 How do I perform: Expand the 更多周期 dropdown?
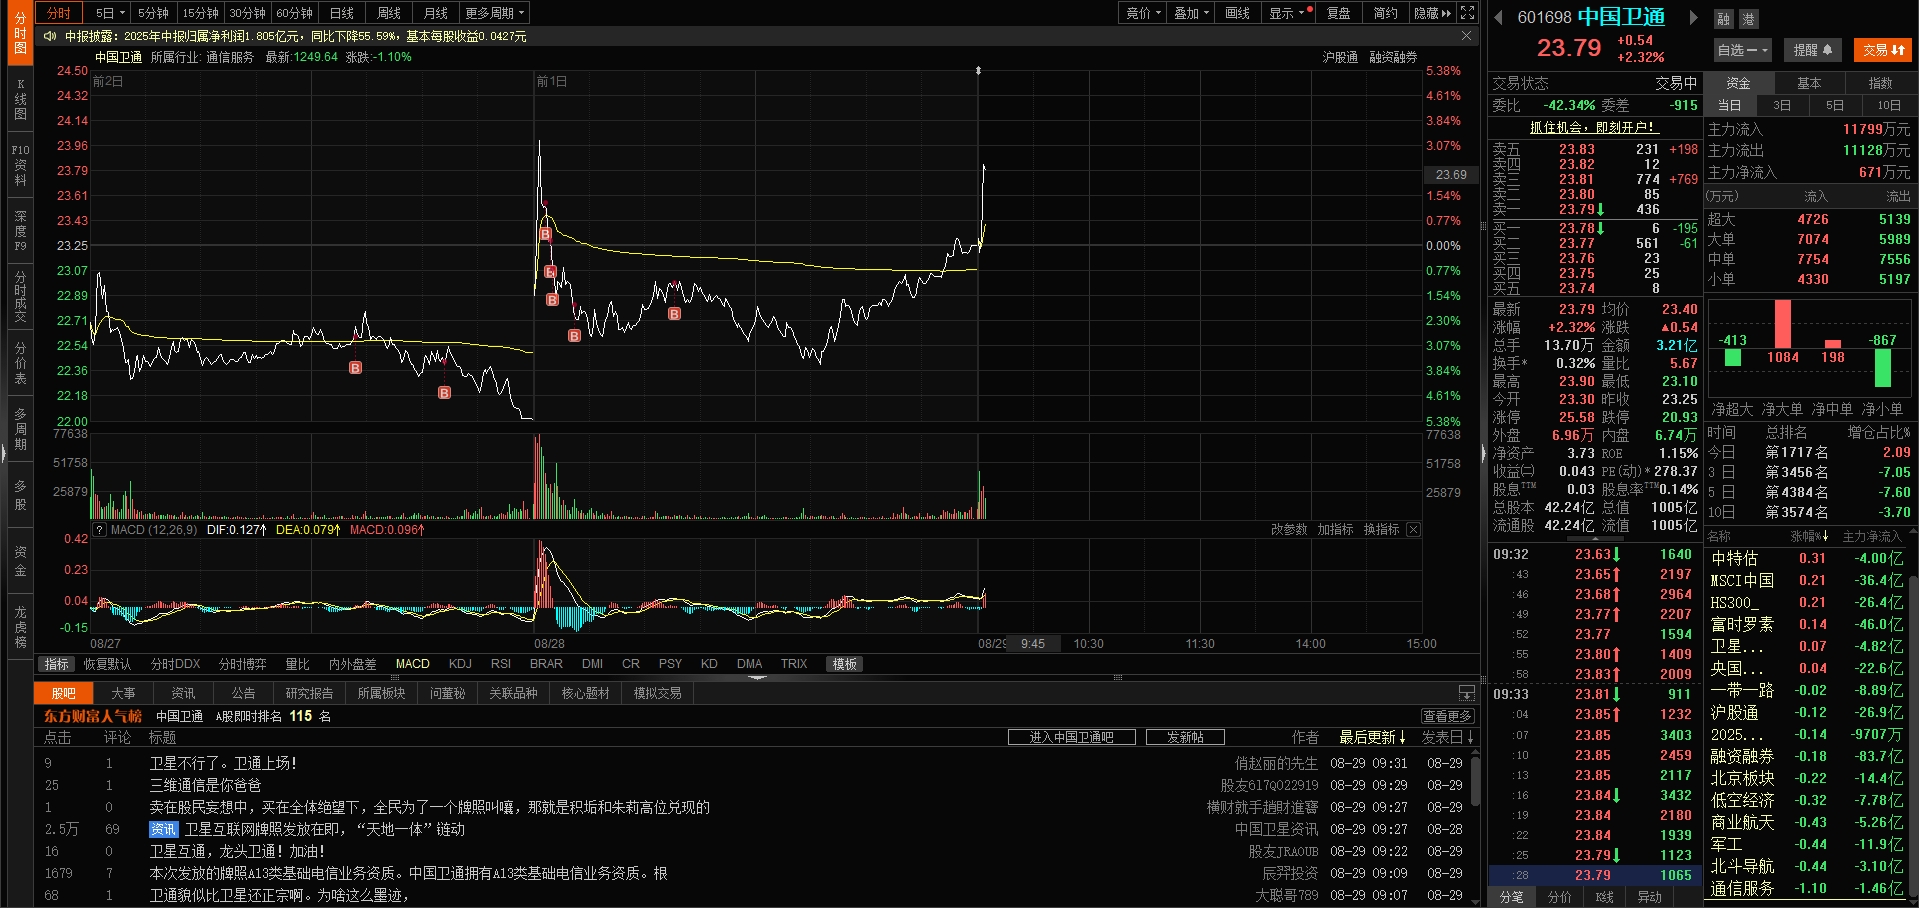tap(495, 13)
